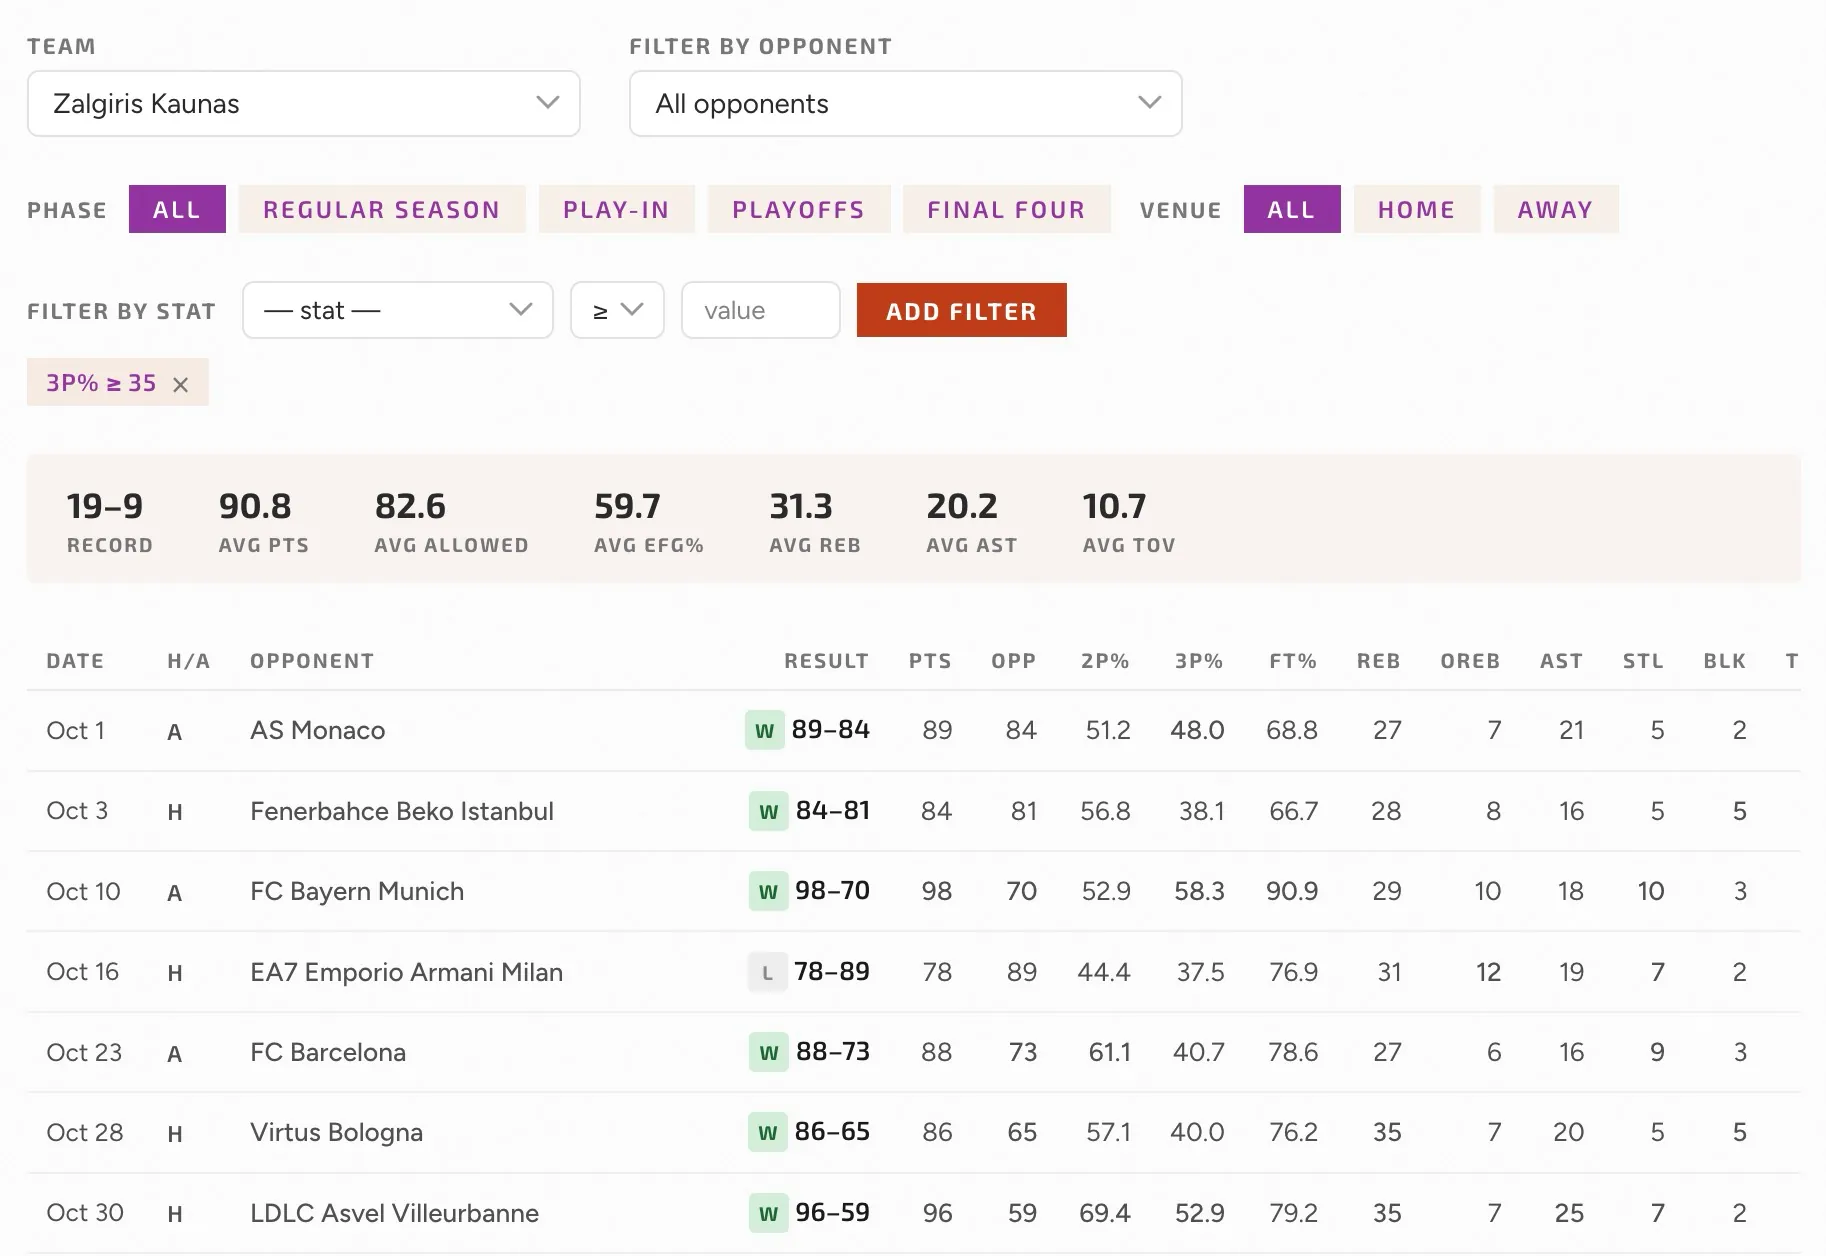1826x1256 pixels.
Task: Remove the 3P% ≥ 35 filter chip
Action: (180, 384)
